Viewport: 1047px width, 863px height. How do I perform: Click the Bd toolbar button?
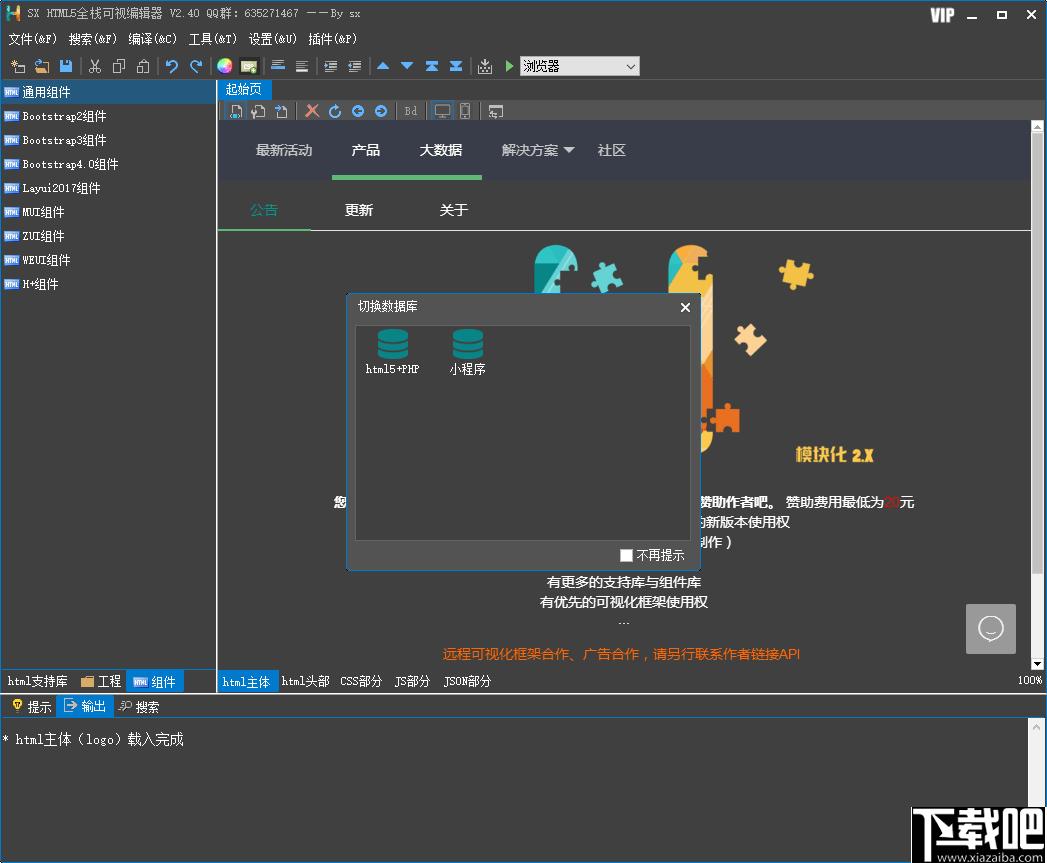411,111
